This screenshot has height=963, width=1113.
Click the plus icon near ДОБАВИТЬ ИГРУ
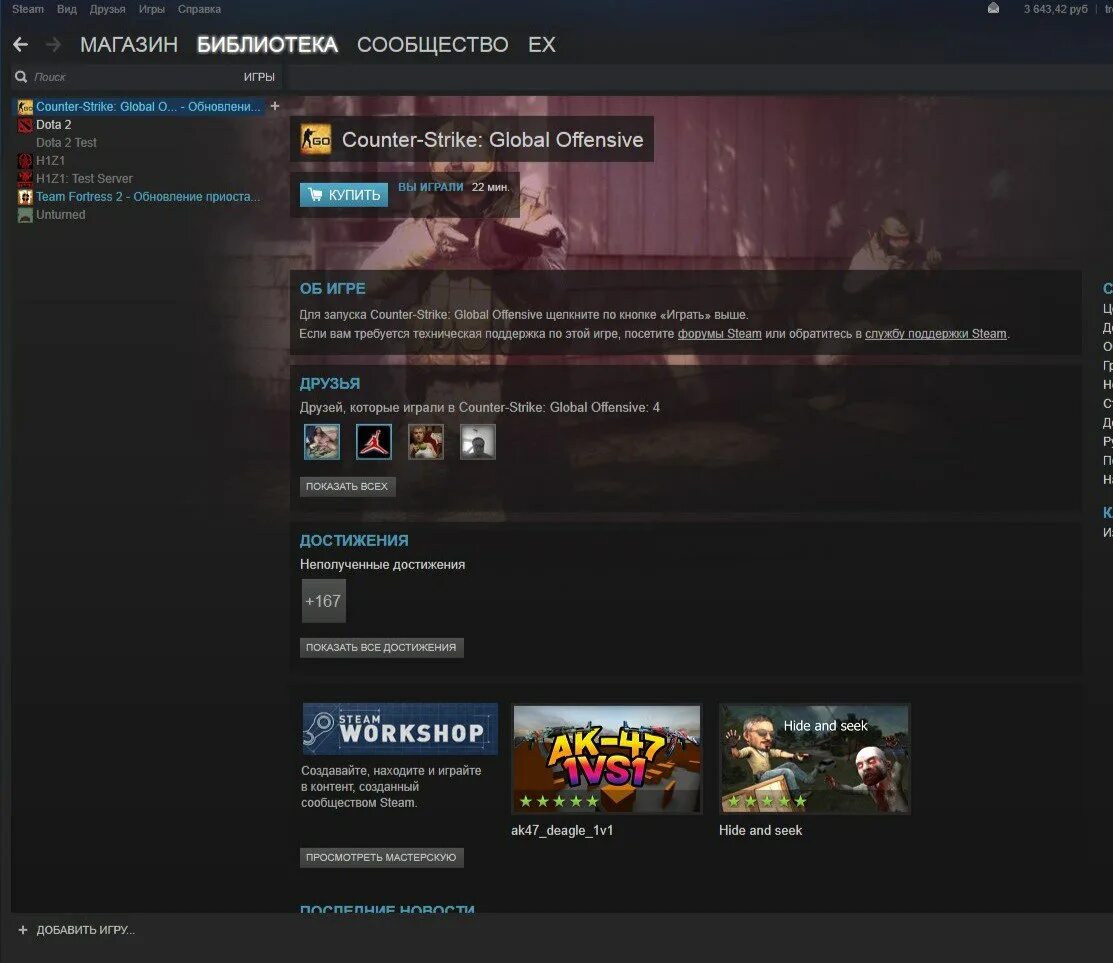(23, 930)
